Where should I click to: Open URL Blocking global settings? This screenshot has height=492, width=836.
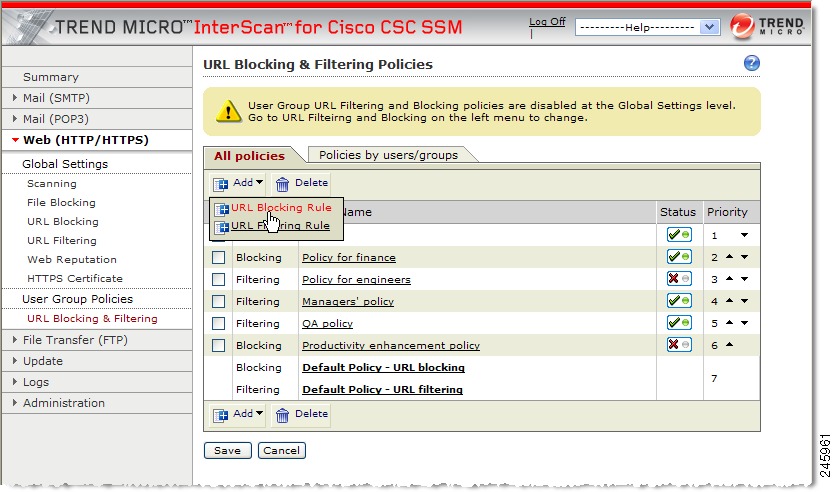63,221
